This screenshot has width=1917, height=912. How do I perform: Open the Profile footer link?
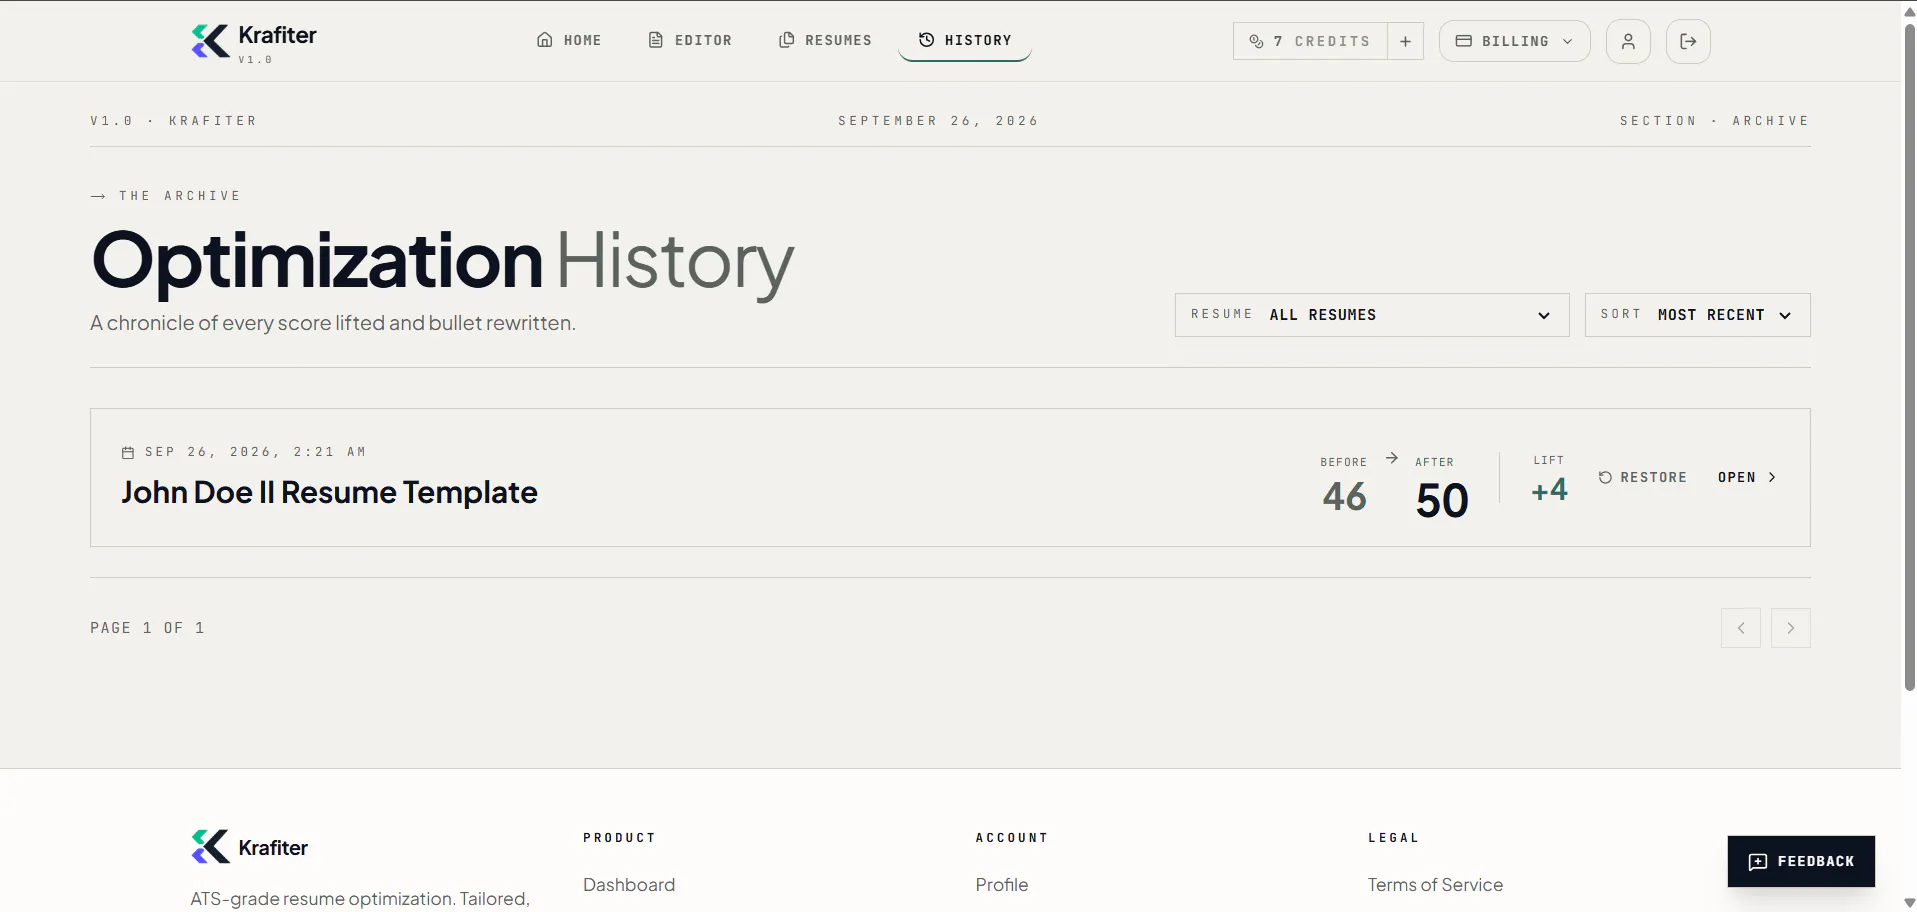pos(1002,885)
